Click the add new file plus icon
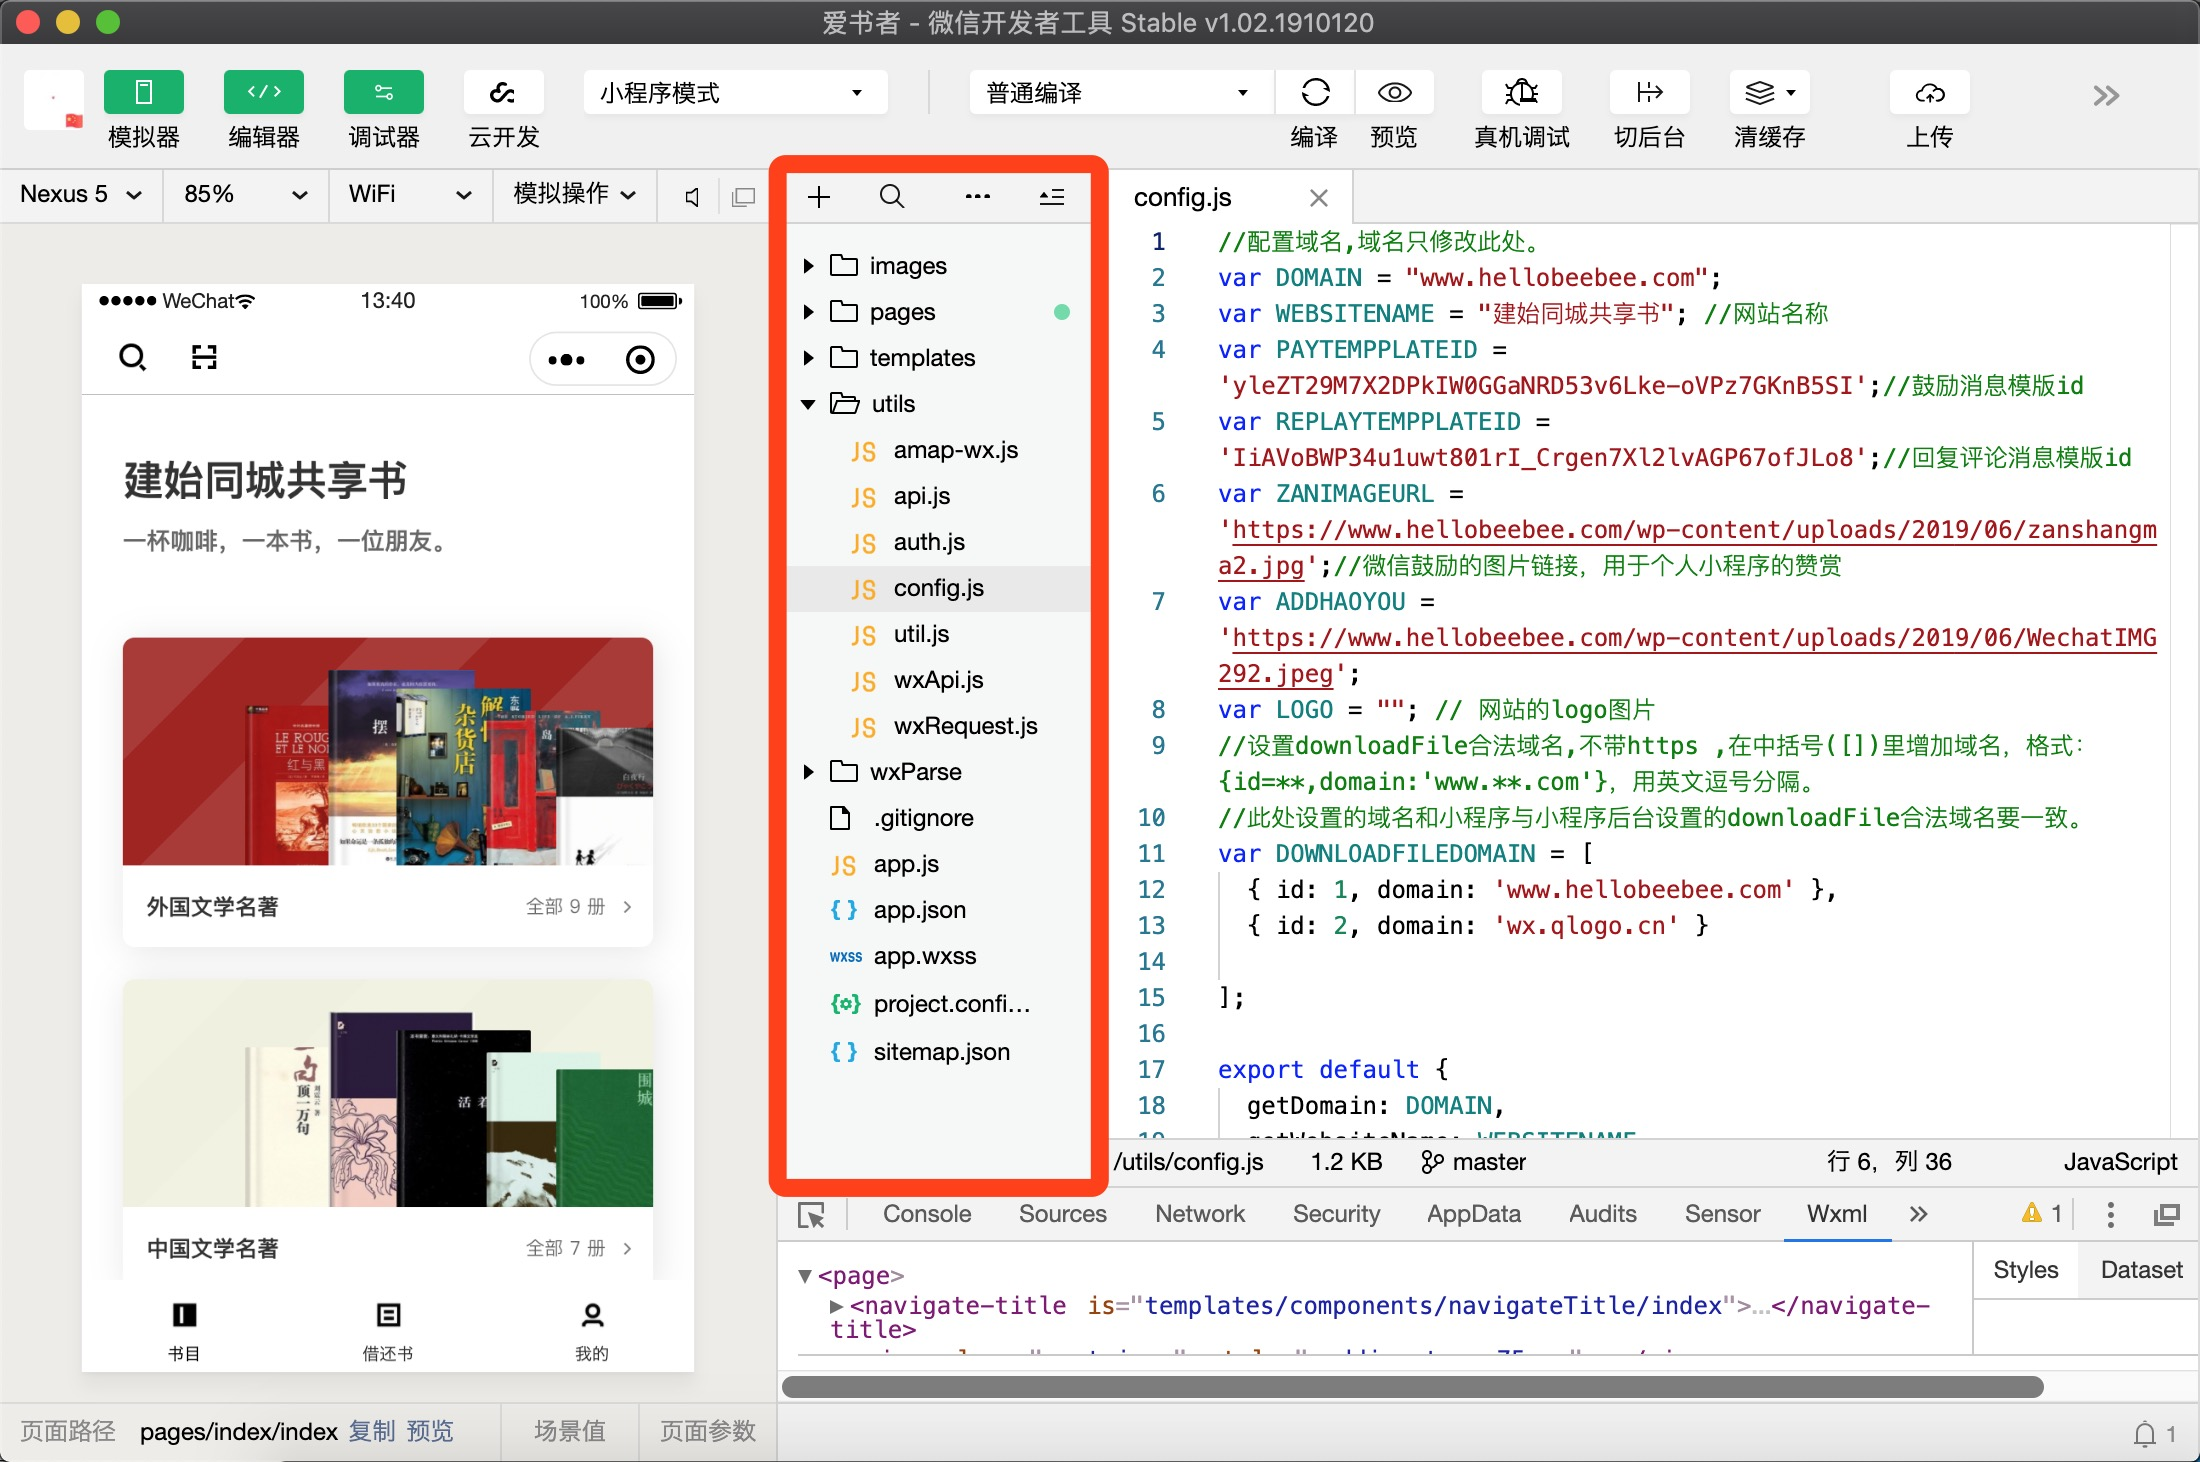The width and height of the screenshot is (2200, 1462). tap(819, 197)
